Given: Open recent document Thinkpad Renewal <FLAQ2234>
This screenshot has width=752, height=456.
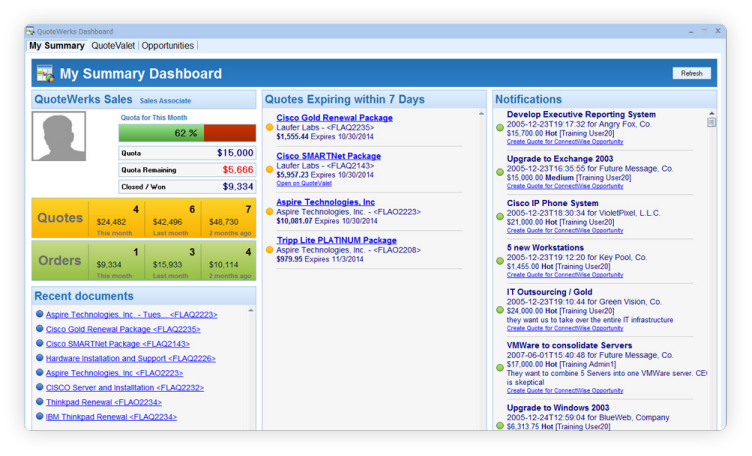Looking at the screenshot, I should coord(104,402).
